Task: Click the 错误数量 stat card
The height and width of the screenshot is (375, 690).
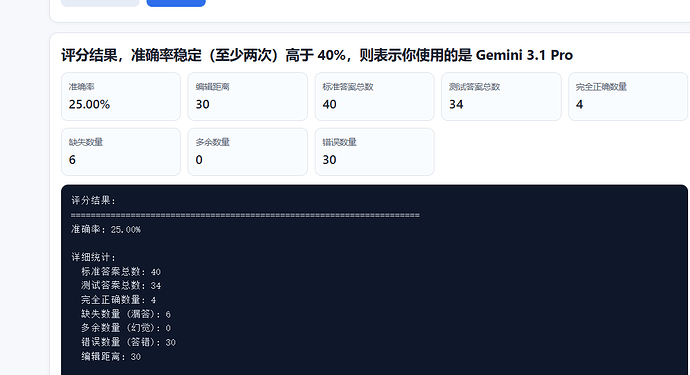Action: click(374, 152)
